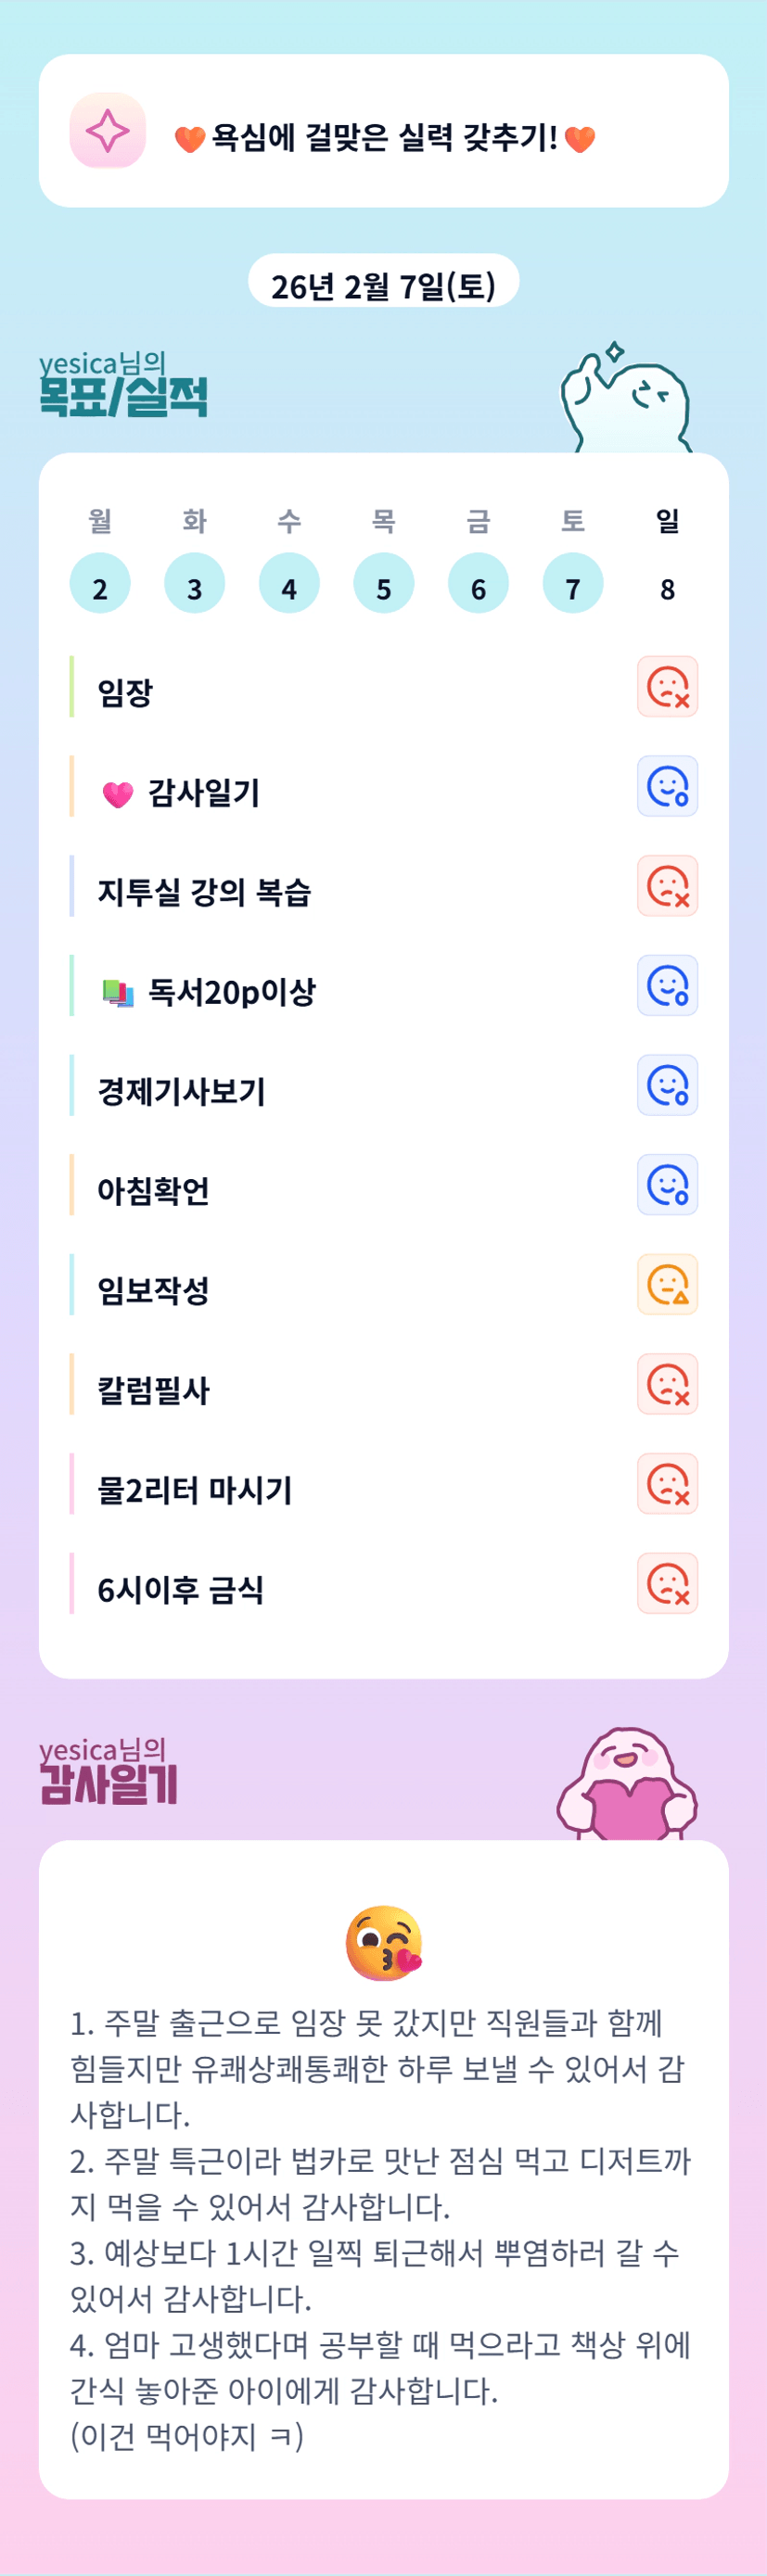This screenshot has height=2576, width=767.
Task: Click the kissing face emoji in 감사일기
Action: point(384,1943)
